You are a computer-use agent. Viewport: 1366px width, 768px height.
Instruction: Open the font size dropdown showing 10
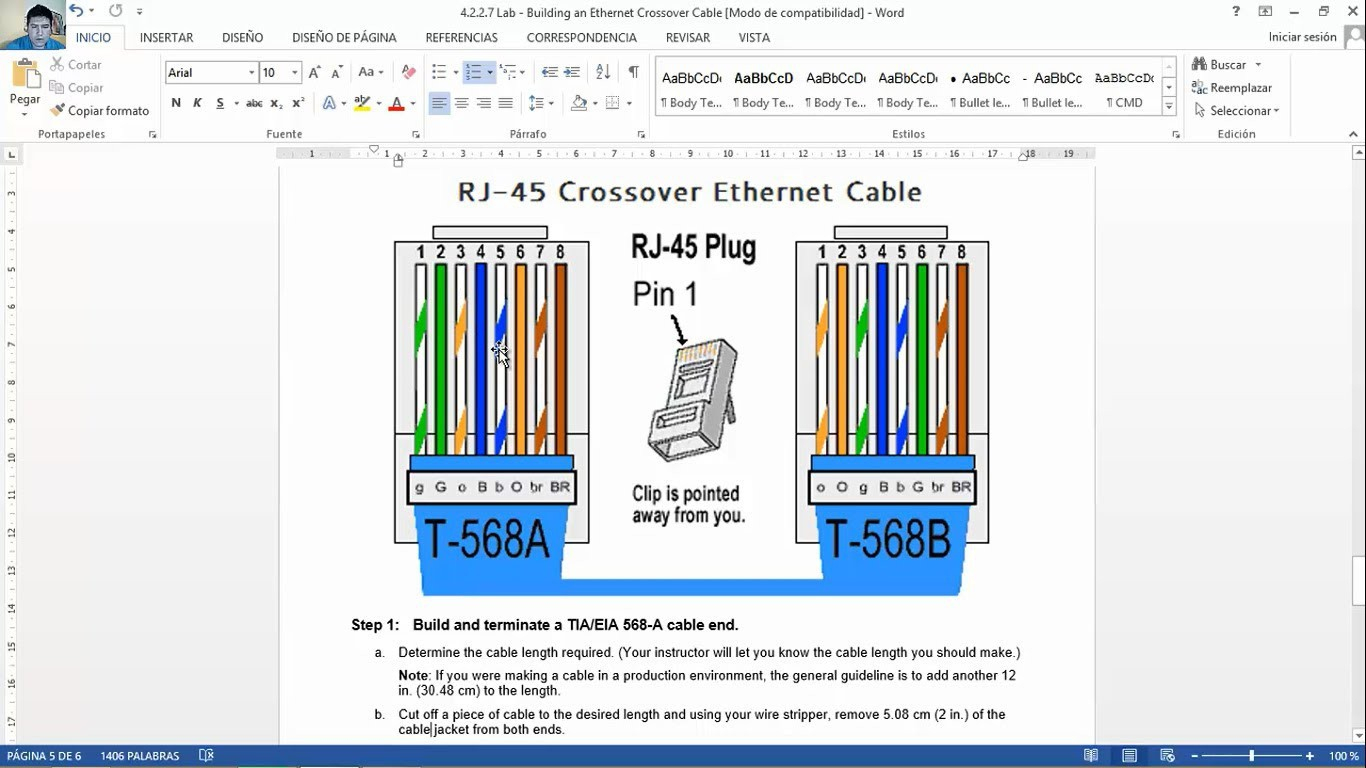(294, 73)
